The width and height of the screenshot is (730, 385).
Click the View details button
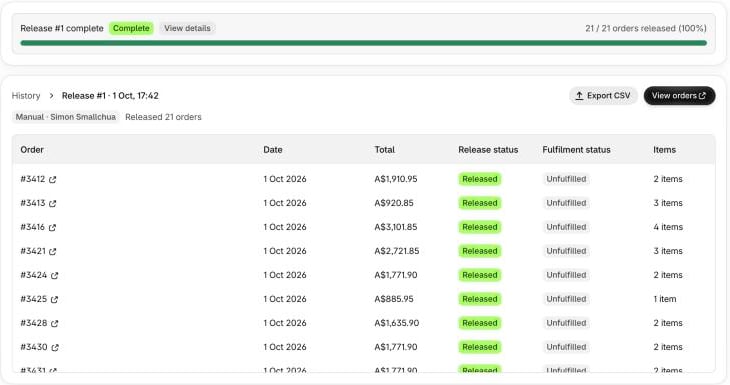pos(187,28)
